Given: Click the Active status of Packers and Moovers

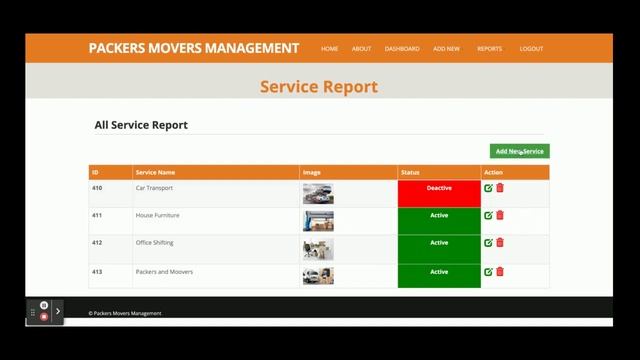Looking at the screenshot, I should (439, 276).
